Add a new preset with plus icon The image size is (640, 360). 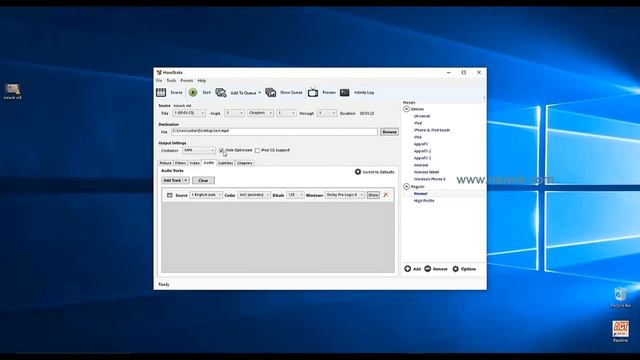407,269
